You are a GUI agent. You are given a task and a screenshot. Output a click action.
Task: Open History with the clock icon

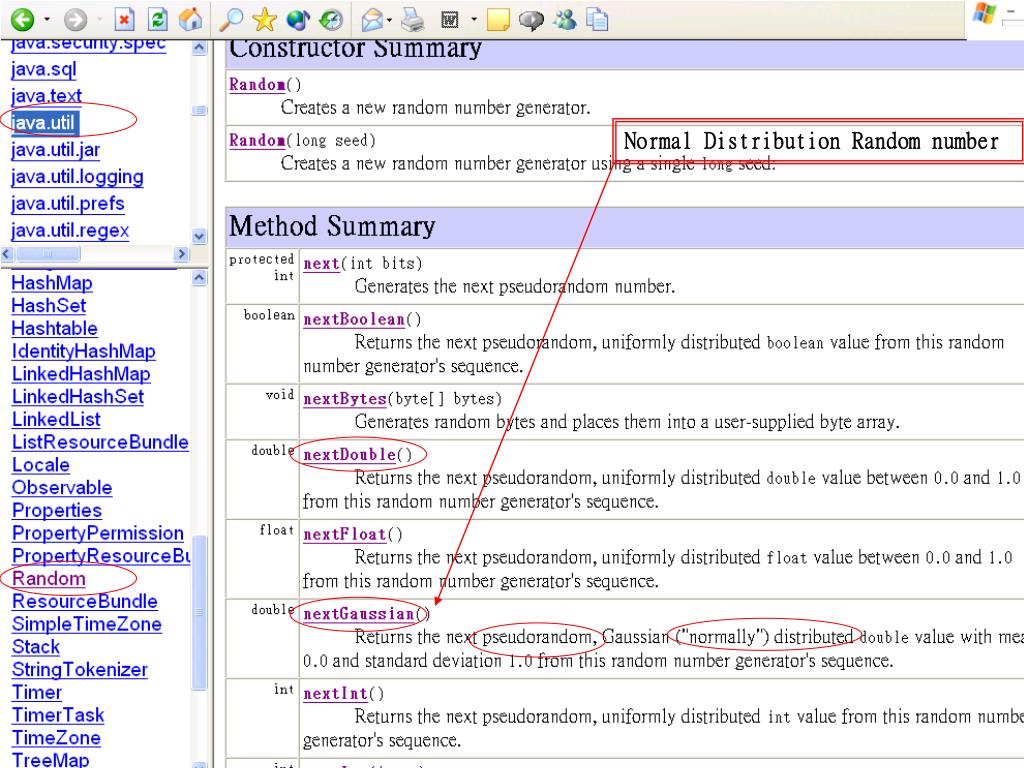[x=331, y=20]
